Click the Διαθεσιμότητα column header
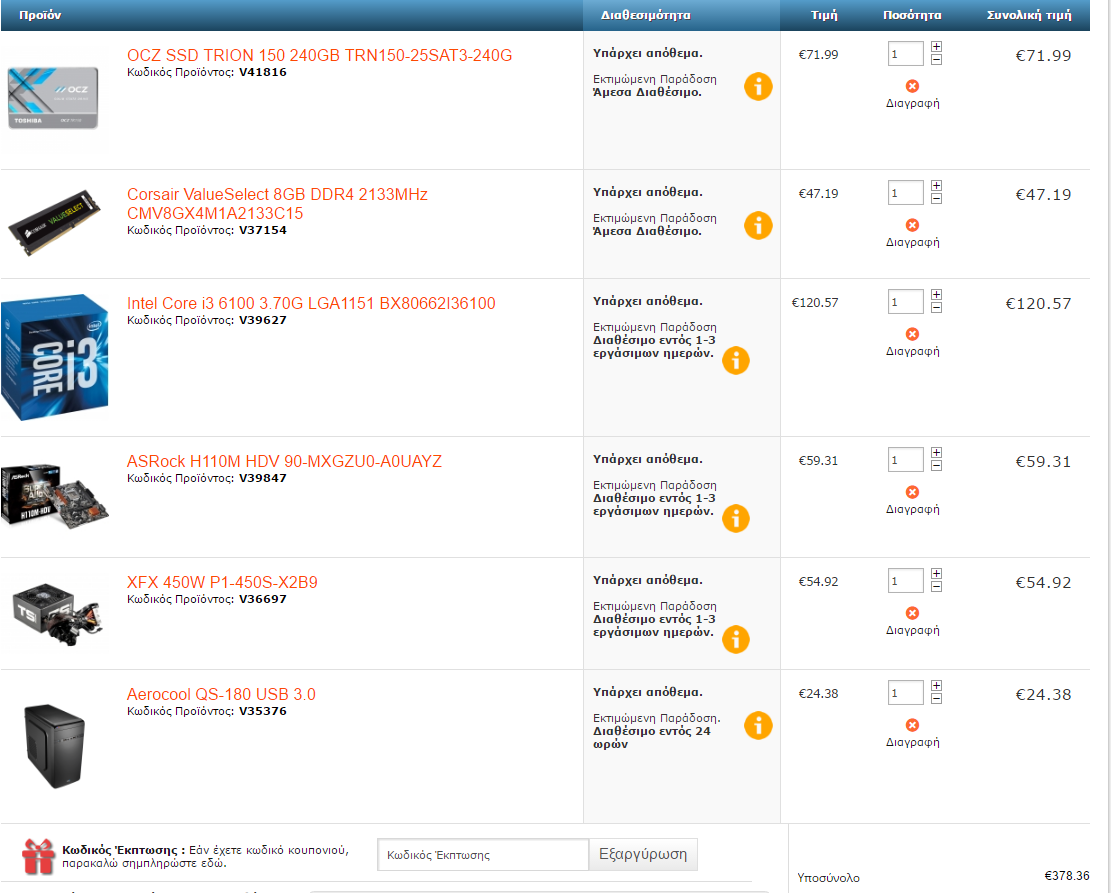The width and height of the screenshot is (1111, 893). [x=645, y=15]
